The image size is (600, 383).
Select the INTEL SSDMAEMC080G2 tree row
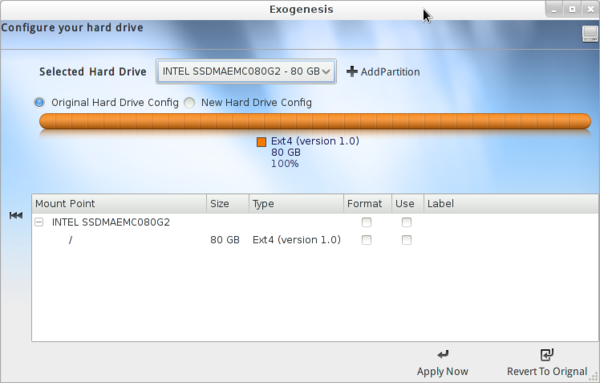point(315,222)
